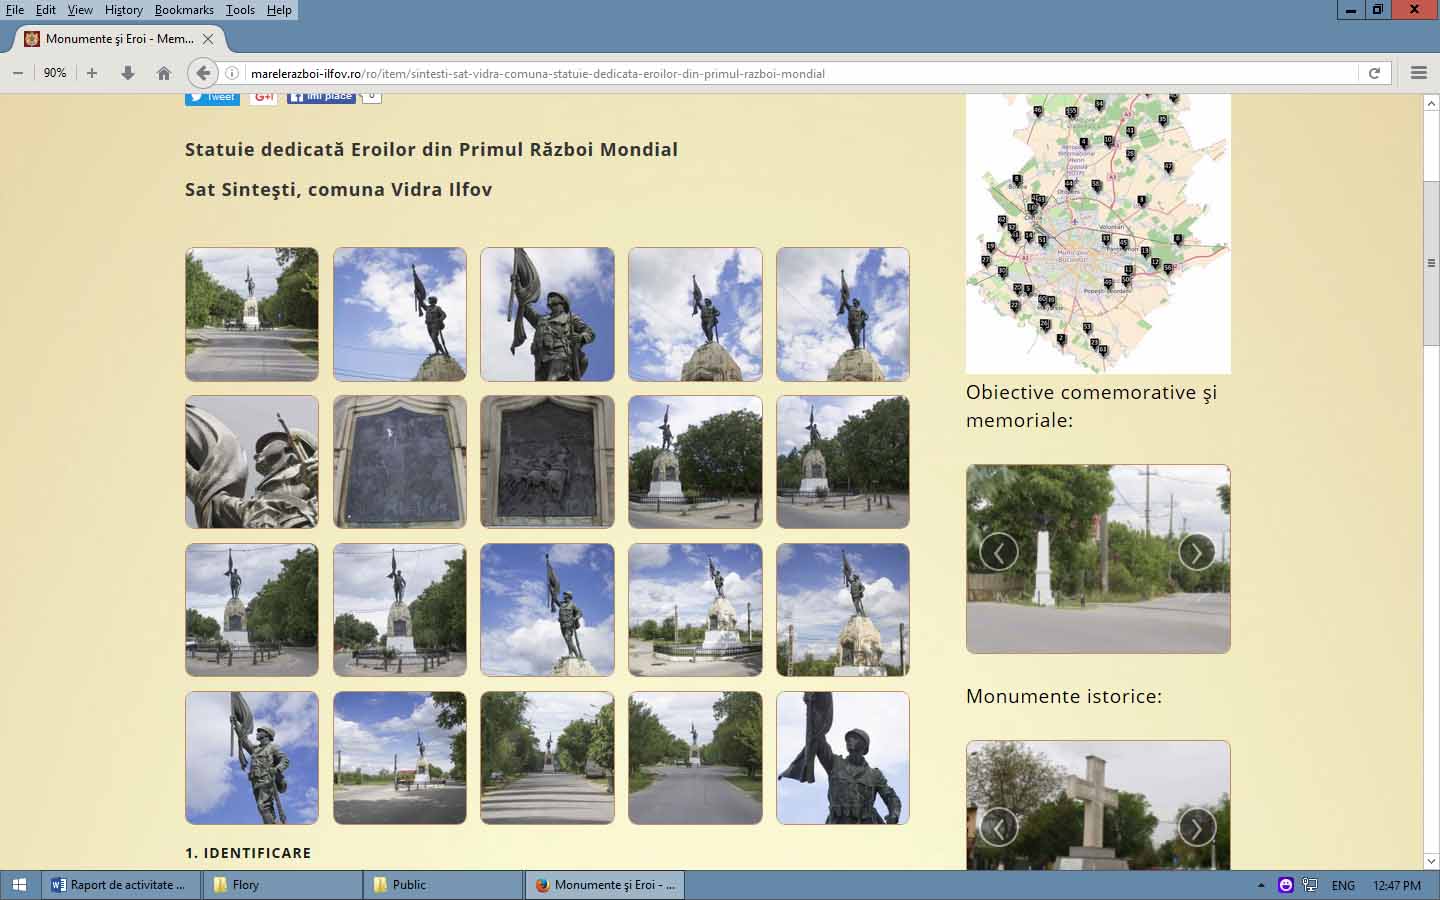Click the Facebook like count box
The image size is (1440, 900).
pyautogui.click(x=371, y=97)
